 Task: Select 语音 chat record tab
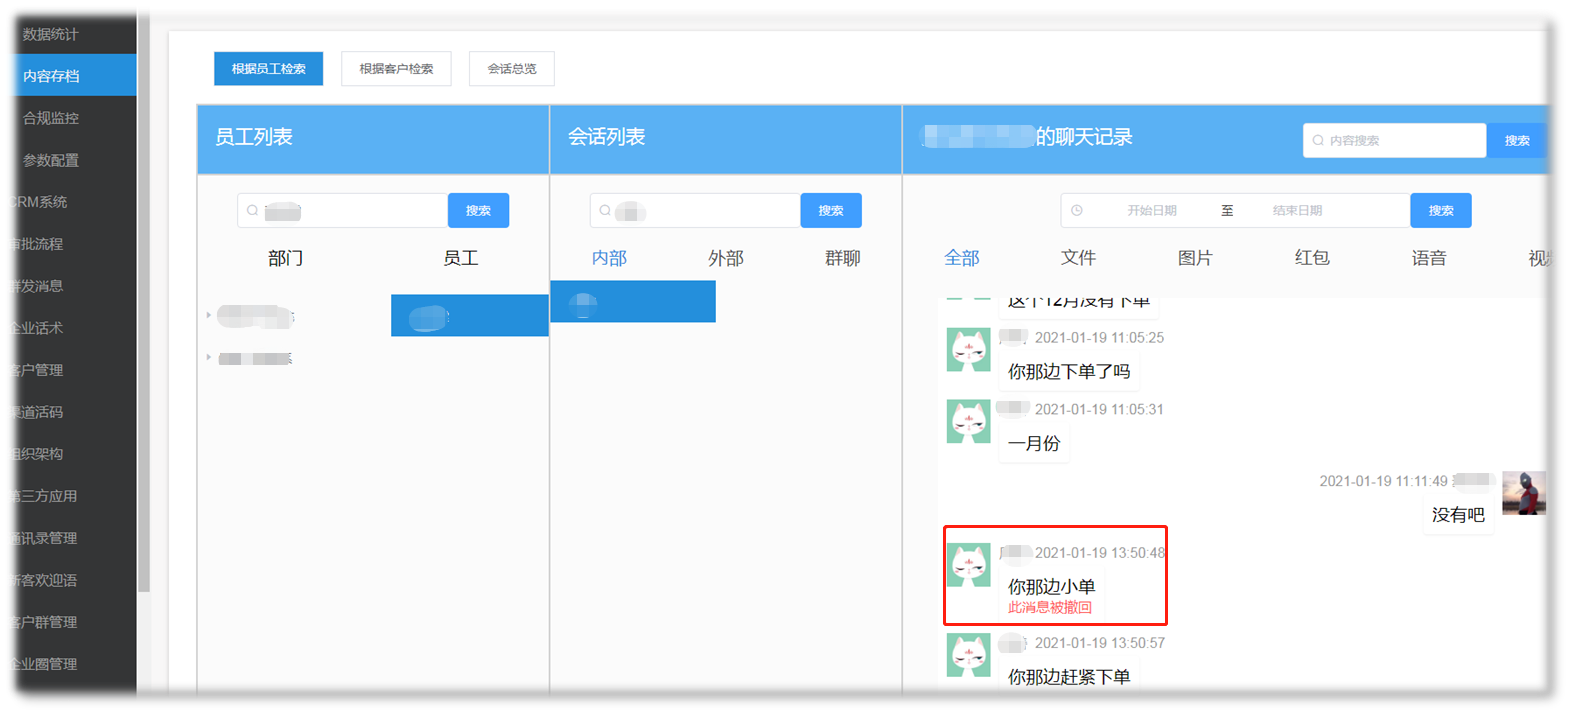1429,258
